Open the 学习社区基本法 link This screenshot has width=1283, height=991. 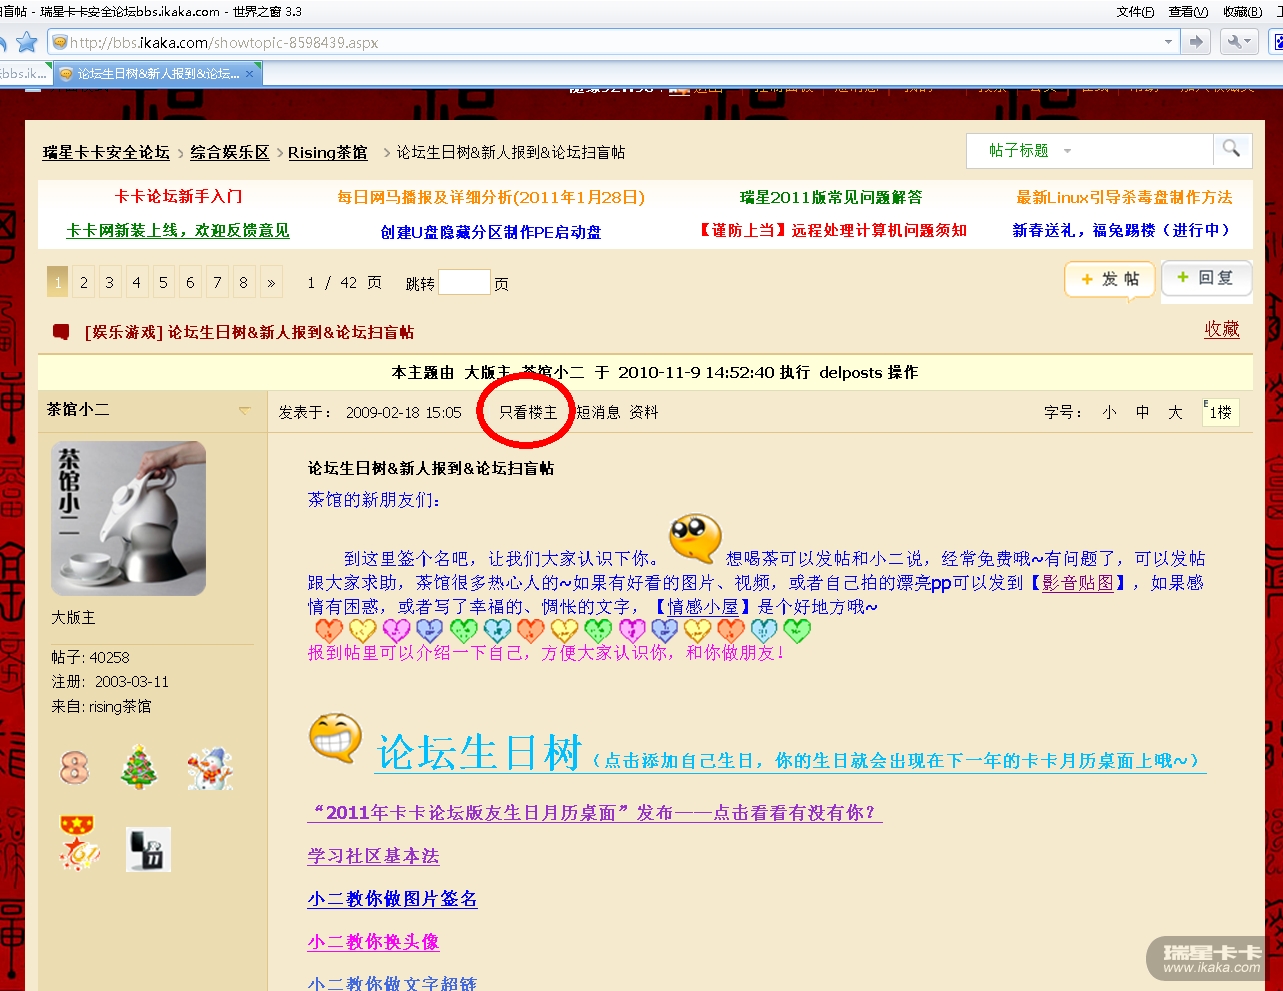pyautogui.click(x=373, y=856)
